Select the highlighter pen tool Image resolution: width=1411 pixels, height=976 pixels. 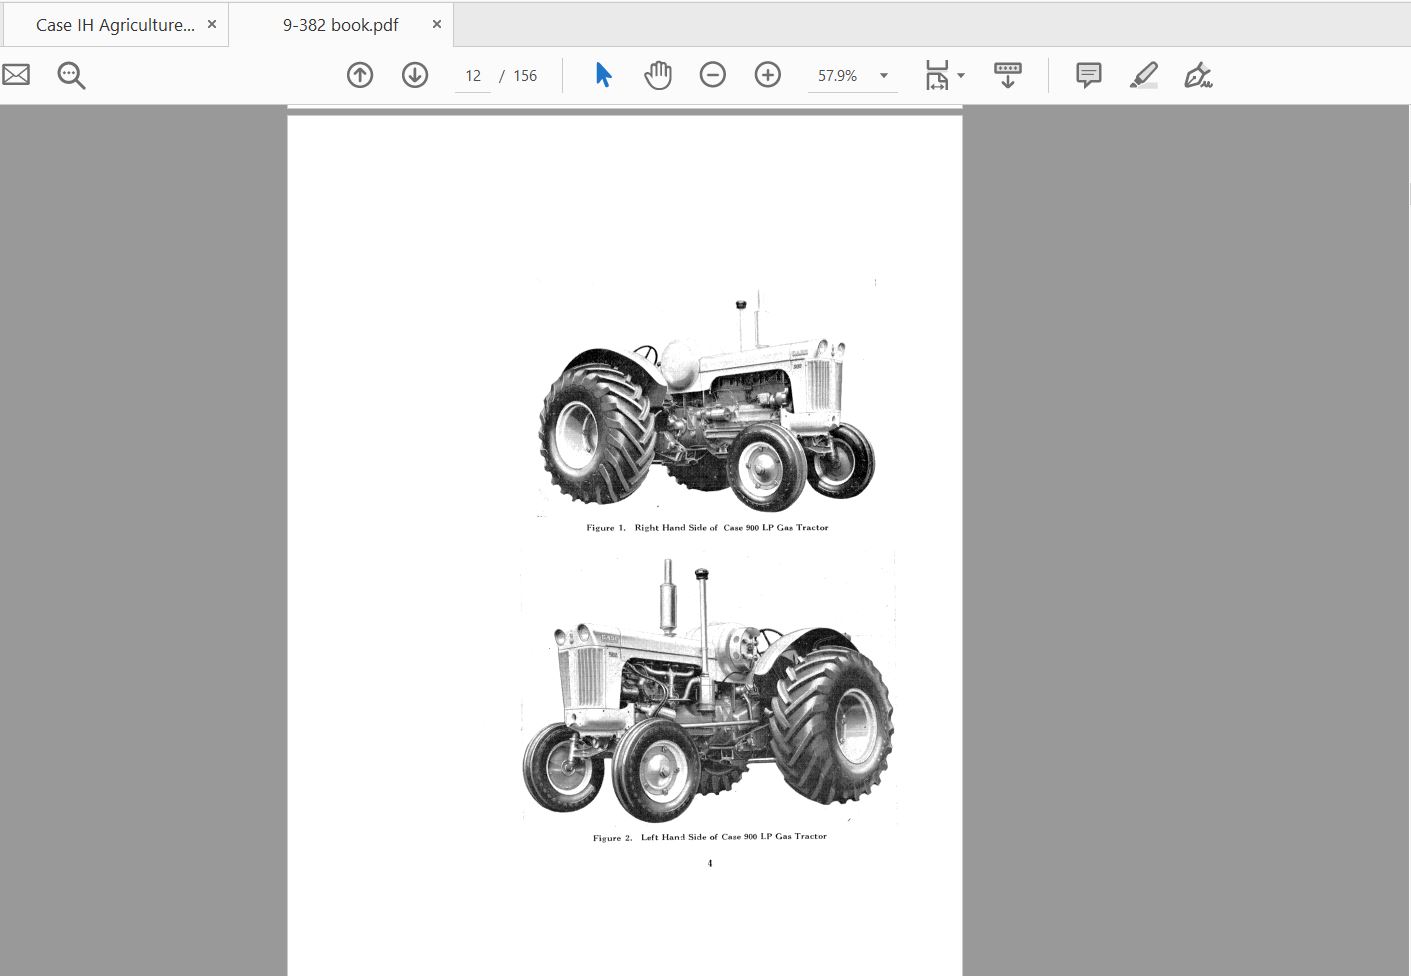click(x=1144, y=75)
